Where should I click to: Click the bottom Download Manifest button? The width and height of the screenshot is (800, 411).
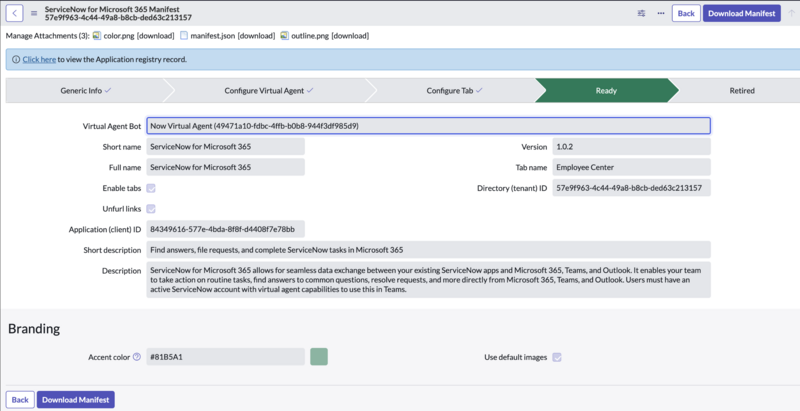click(76, 400)
